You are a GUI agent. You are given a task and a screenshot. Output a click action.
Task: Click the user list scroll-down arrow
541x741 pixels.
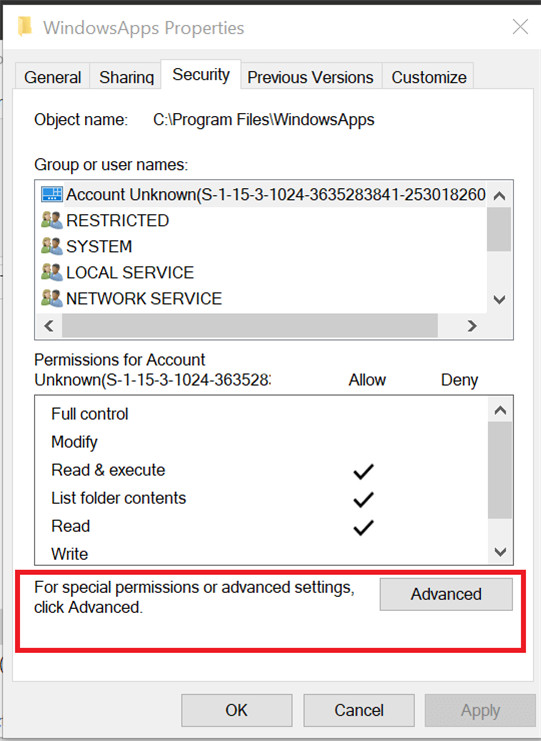[x=499, y=299]
